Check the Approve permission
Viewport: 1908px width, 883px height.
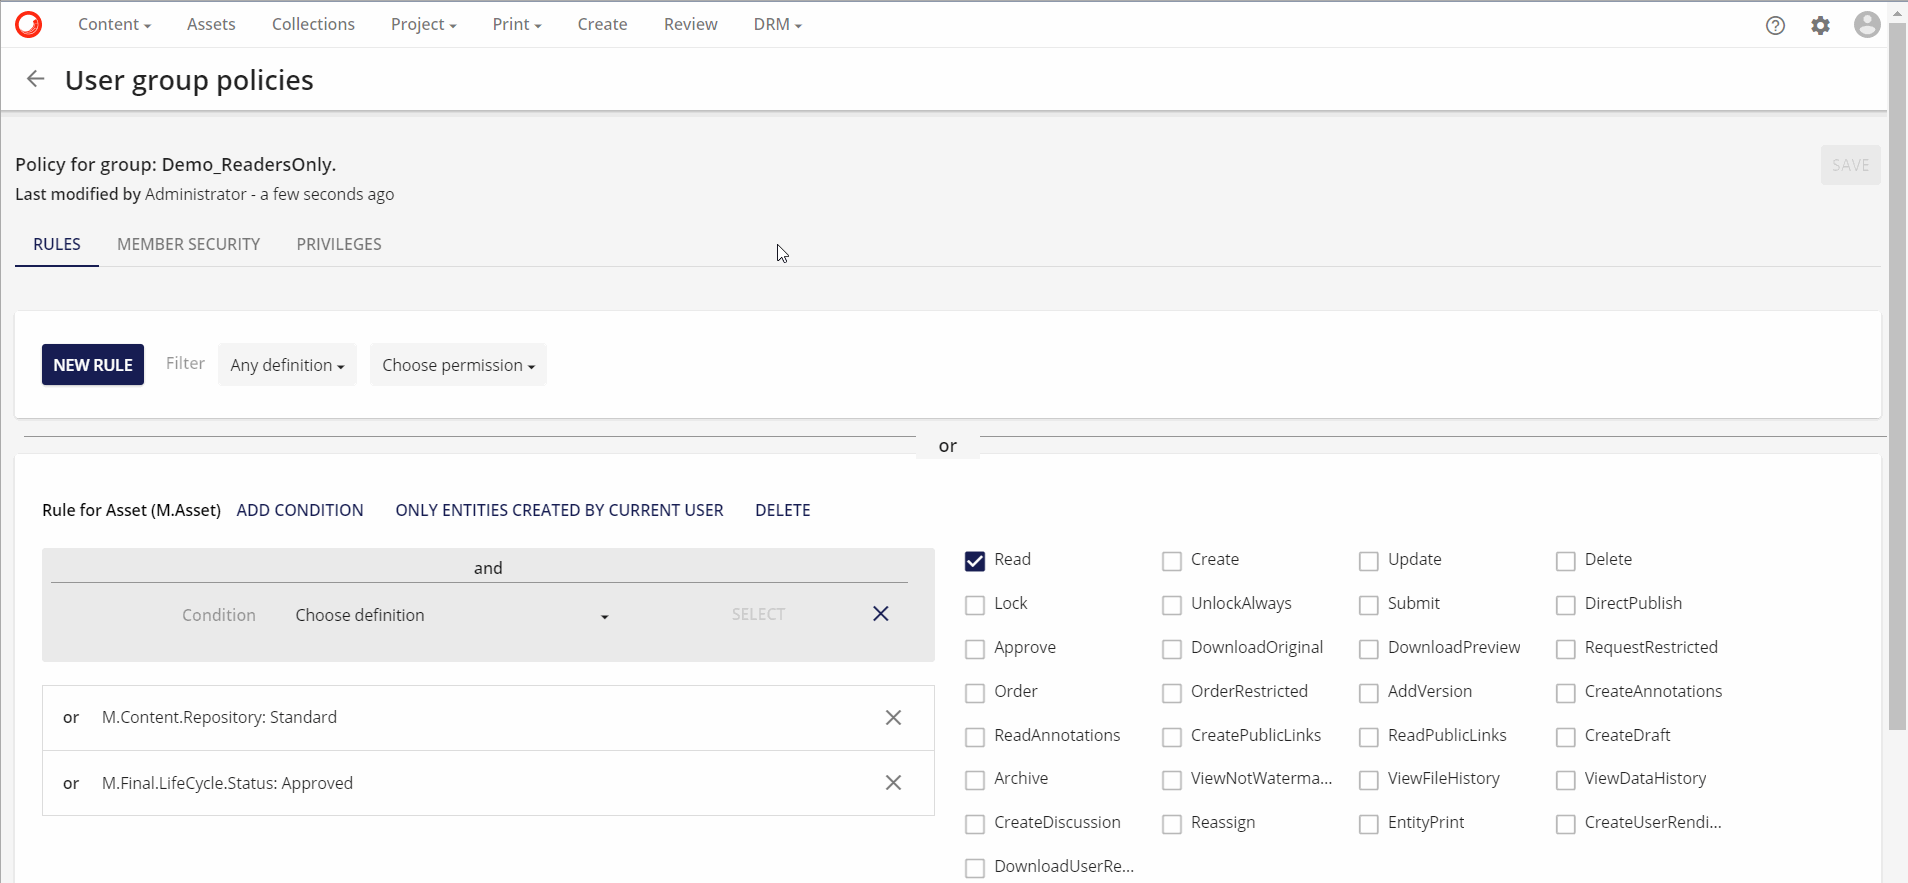click(975, 649)
